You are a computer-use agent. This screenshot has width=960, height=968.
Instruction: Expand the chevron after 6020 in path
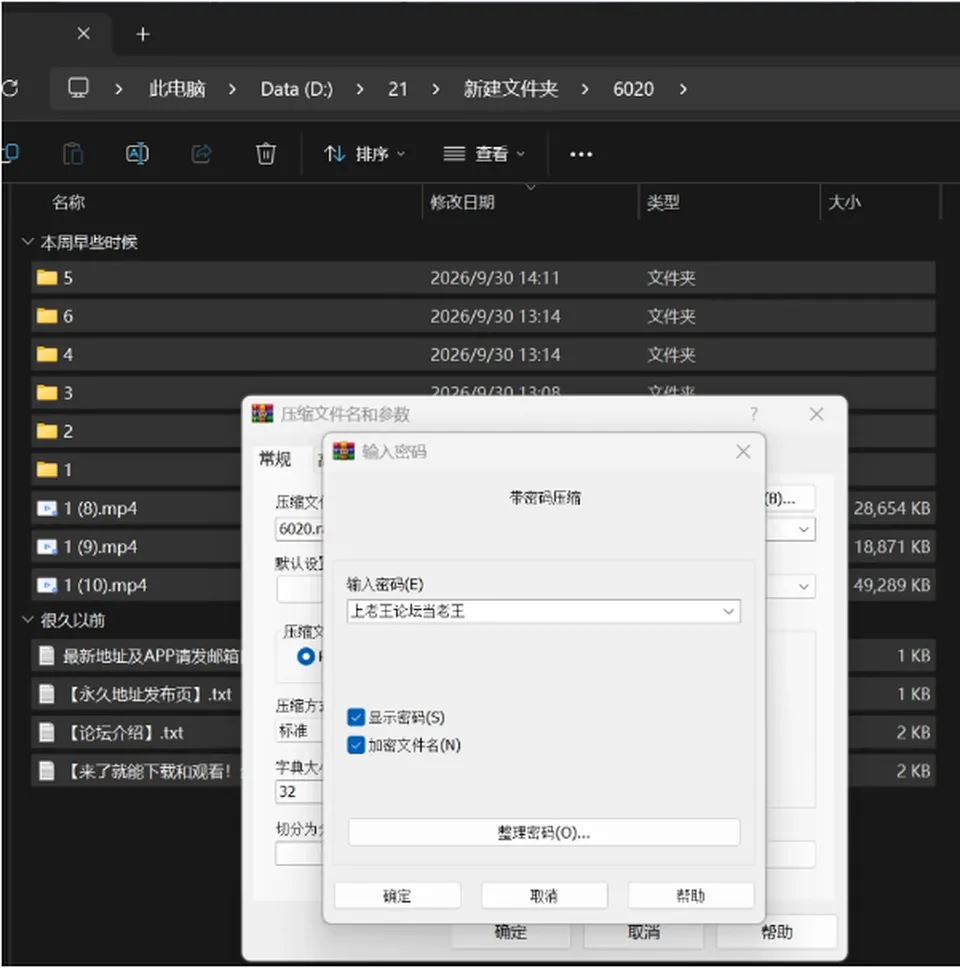click(683, 89)
